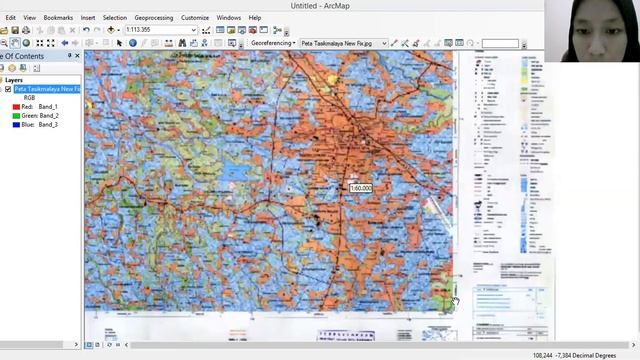Open the Find binoculars tool
This screenshot has height=360, width=640.
[182, 43]
